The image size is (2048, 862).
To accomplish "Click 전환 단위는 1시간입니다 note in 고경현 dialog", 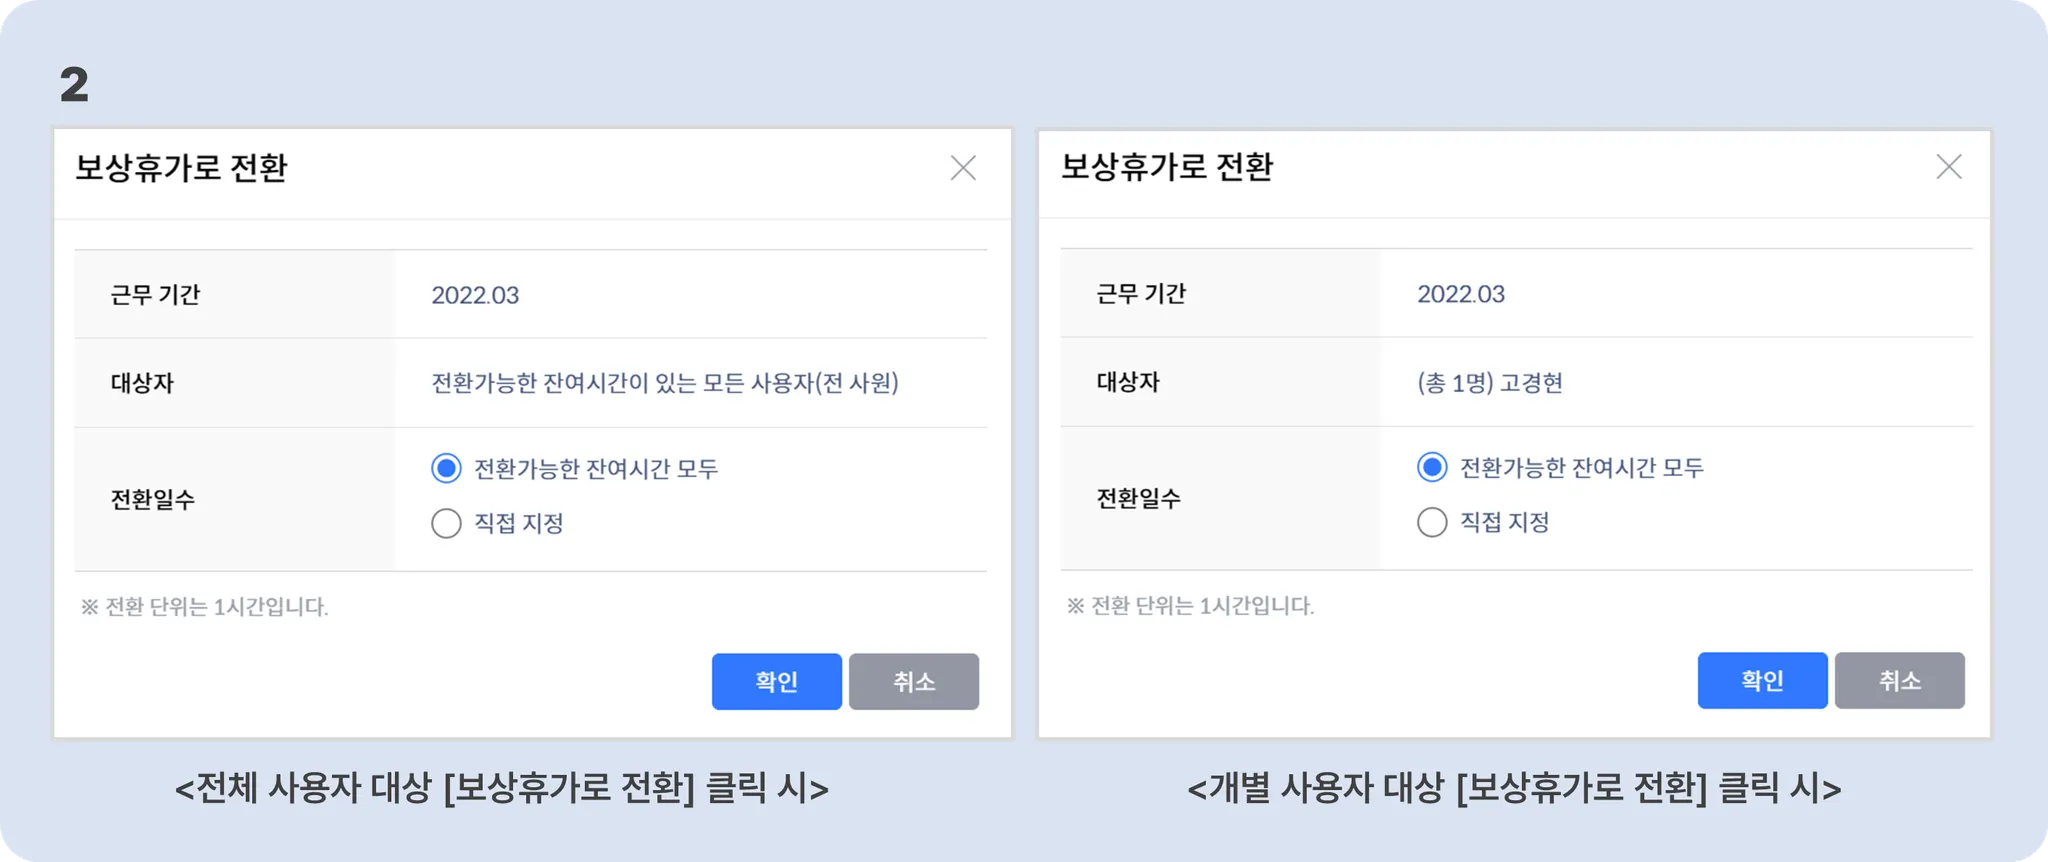I will tap(1190, 605).
